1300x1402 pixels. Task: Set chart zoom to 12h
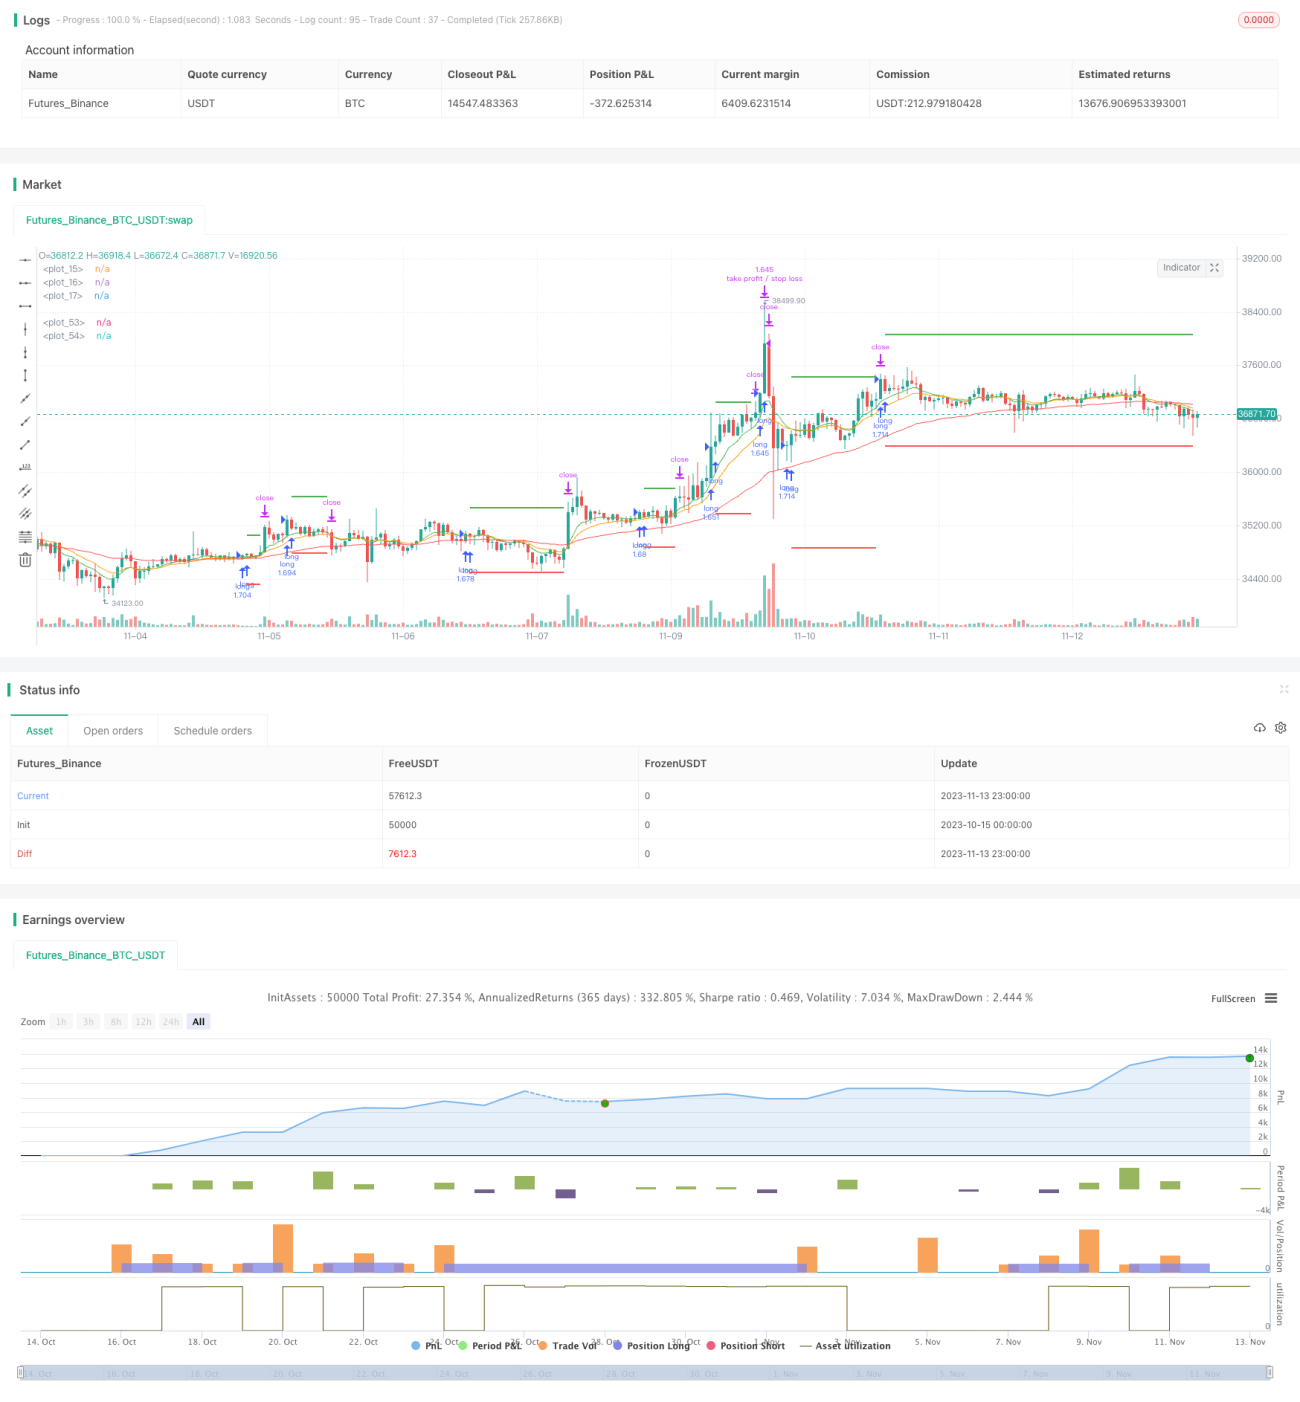coord(143,1021)
